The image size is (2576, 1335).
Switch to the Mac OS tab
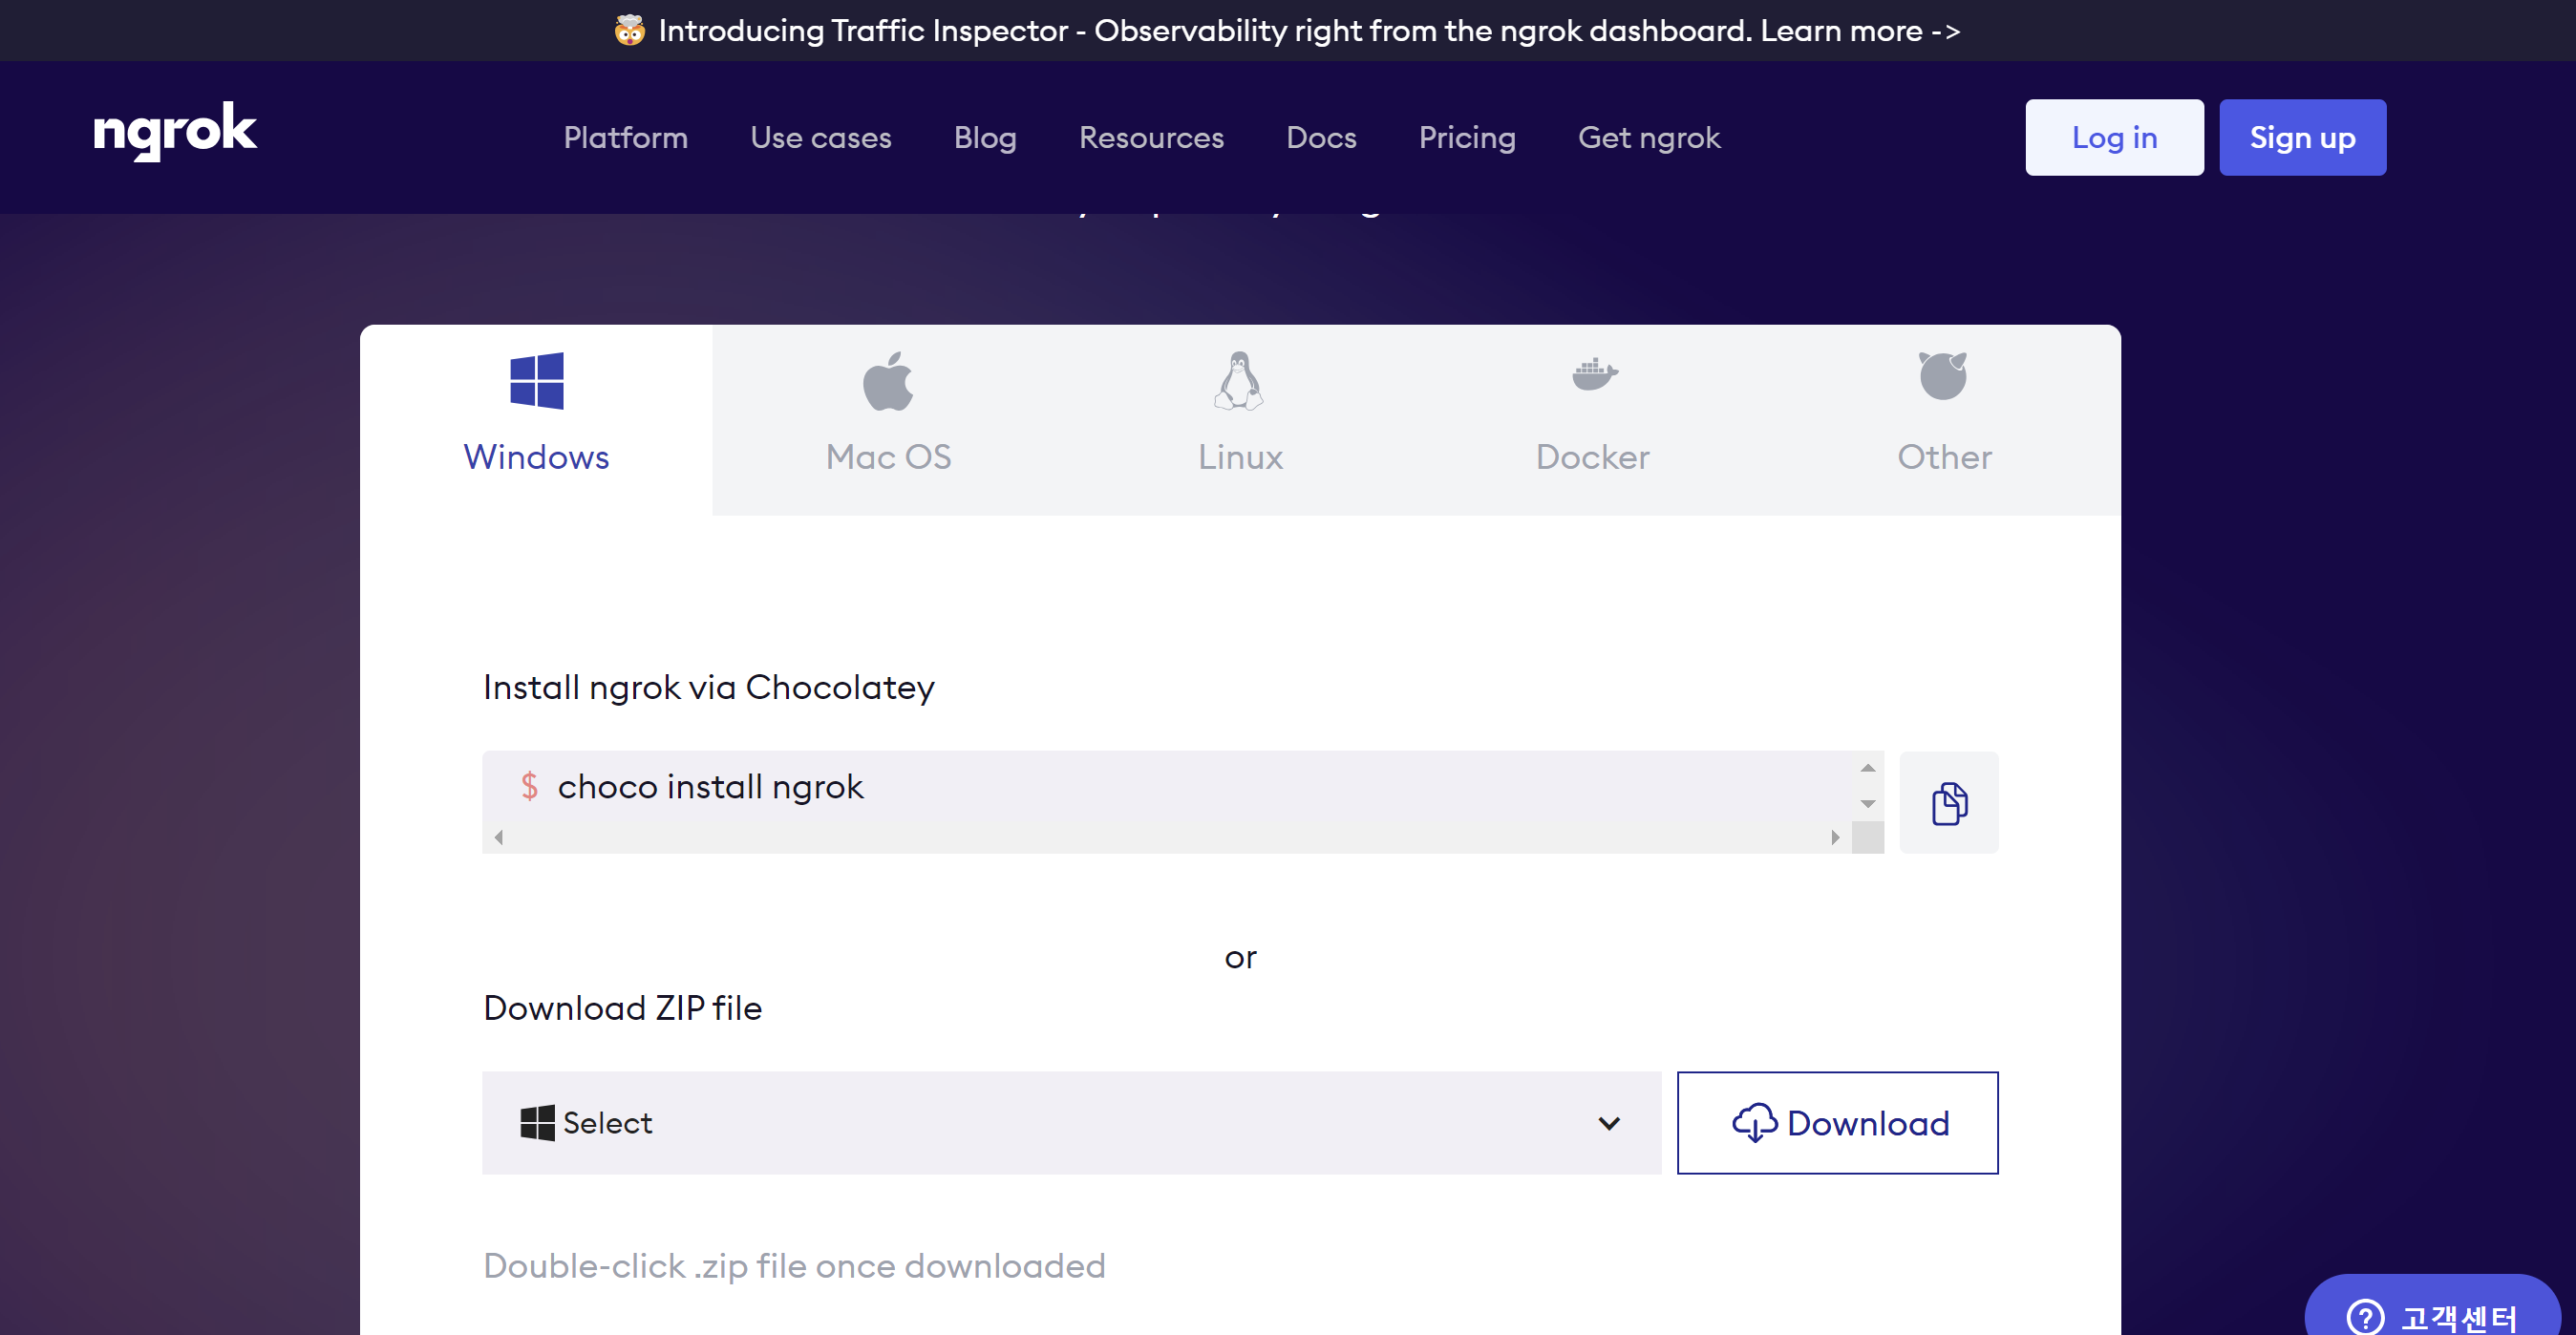coord(888,420)
